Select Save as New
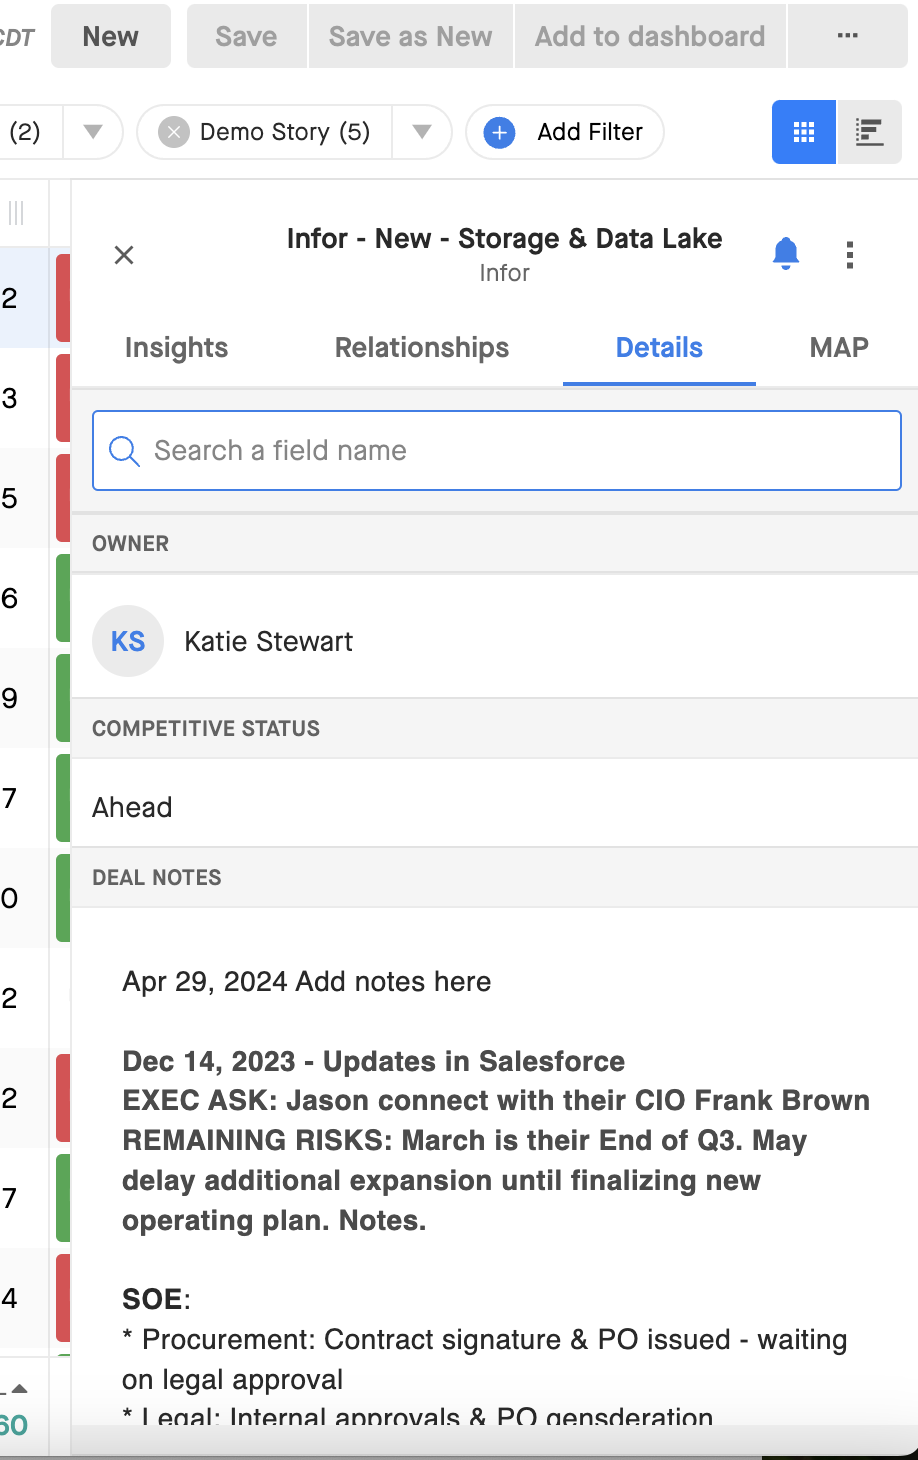The height and width of the screenshot is (1460, 918). click(410, 35)
